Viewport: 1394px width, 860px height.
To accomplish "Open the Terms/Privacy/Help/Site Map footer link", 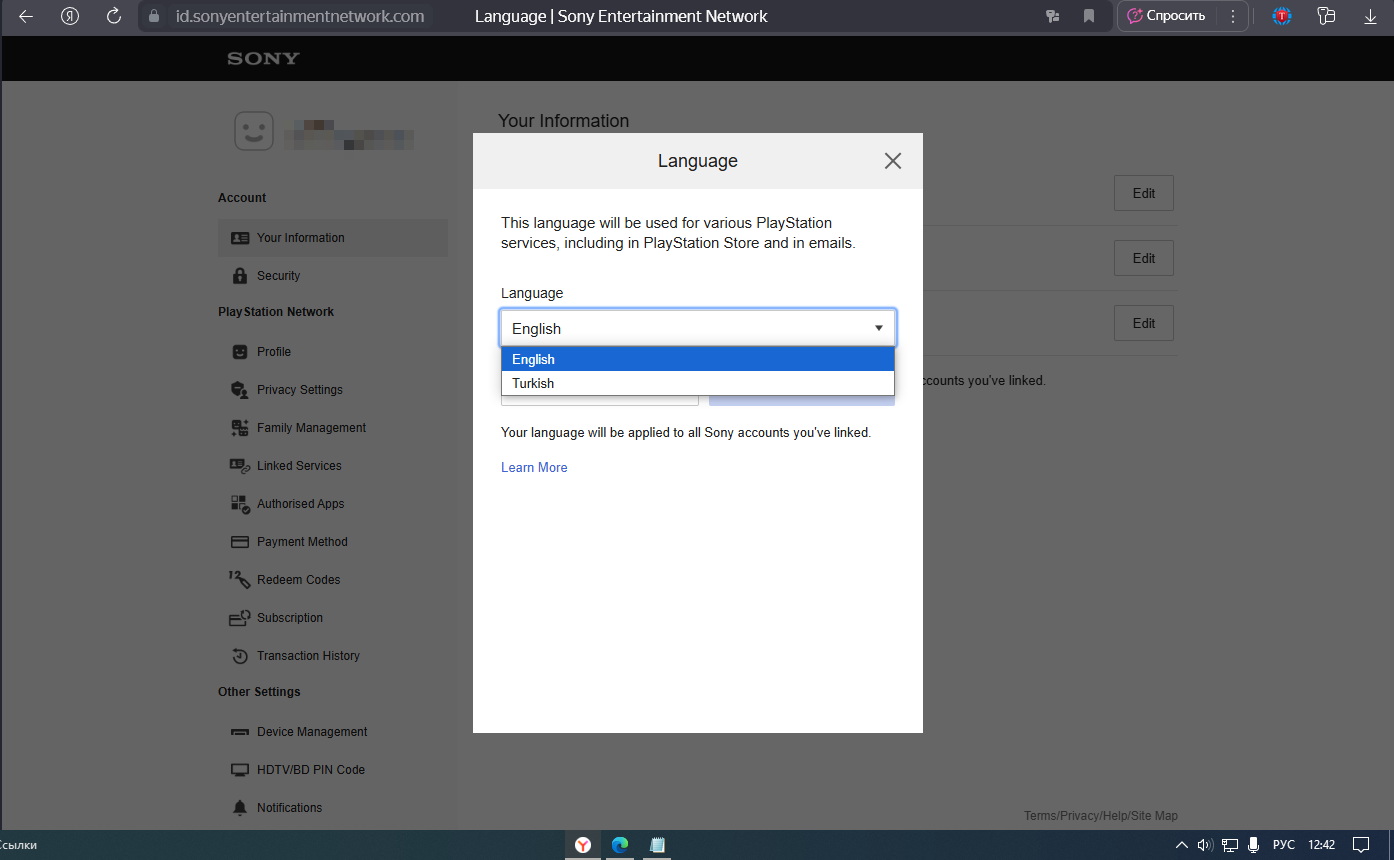I will [1101, 816].
